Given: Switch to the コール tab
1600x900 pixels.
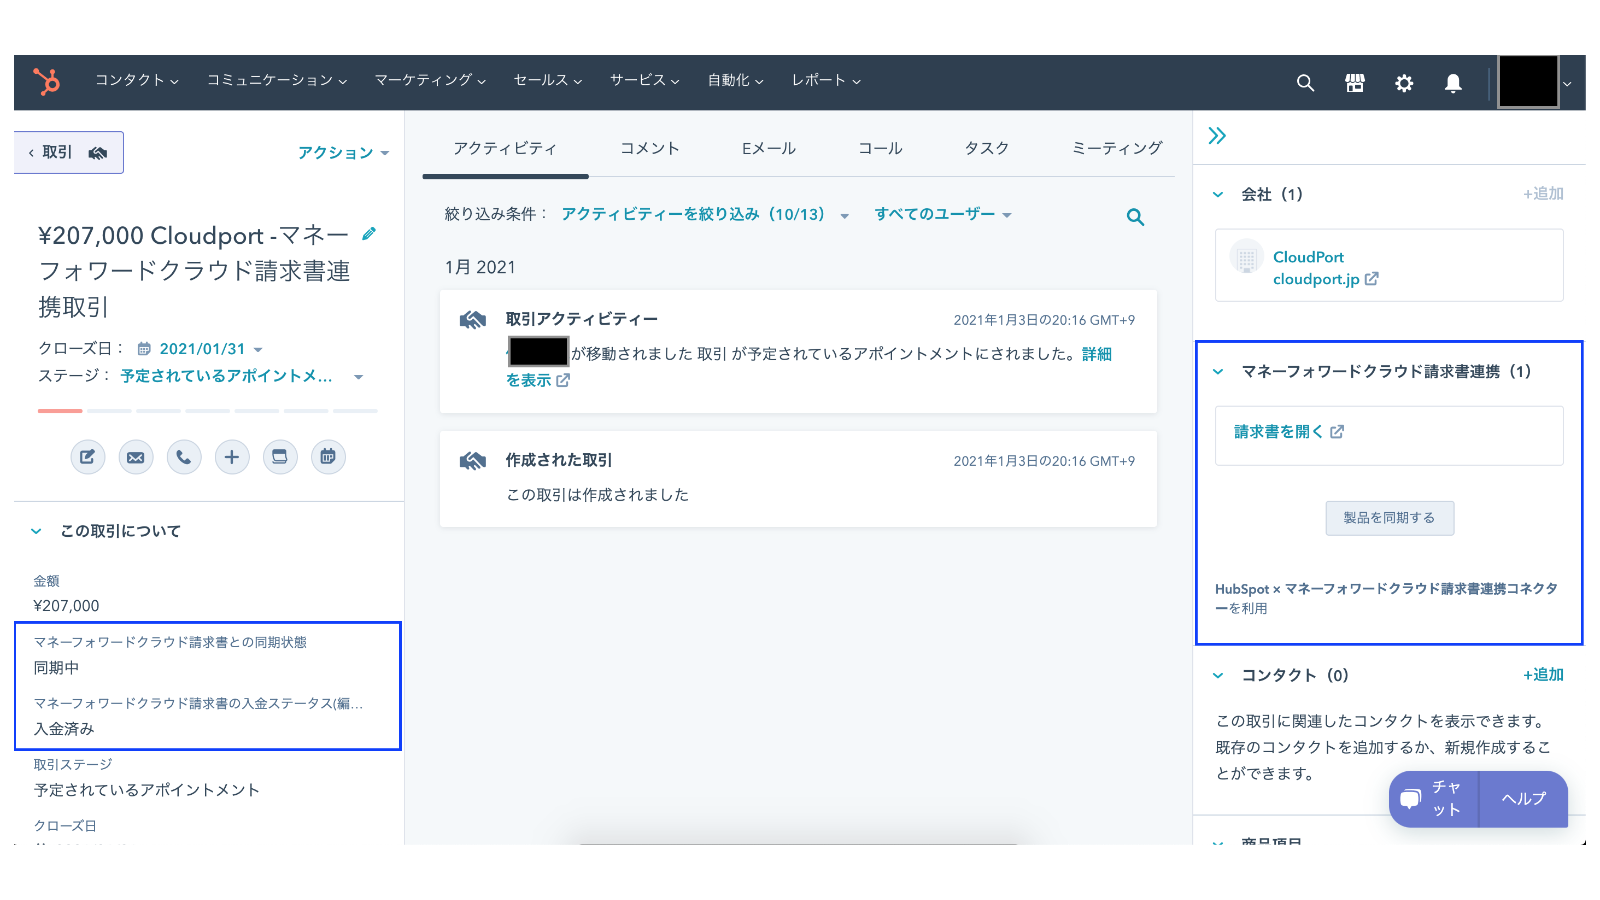Looking at the screenshot, I should (x=880, y=148).
